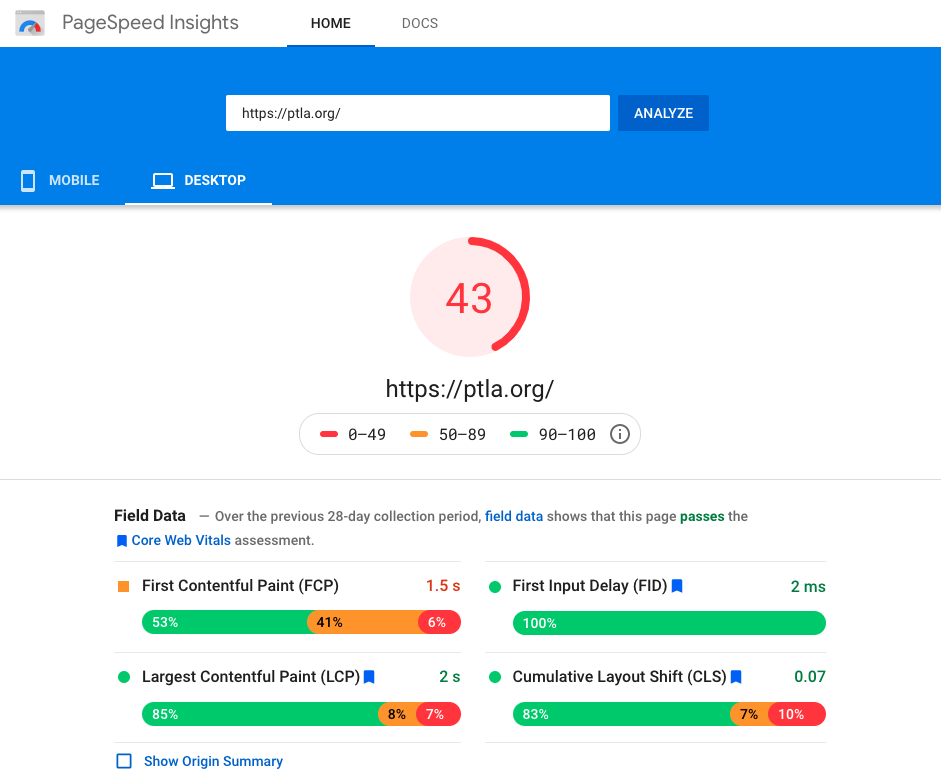Click the desktop laptop icon
The width and height of the screenshot is (941, 781).
pos(163,181)
